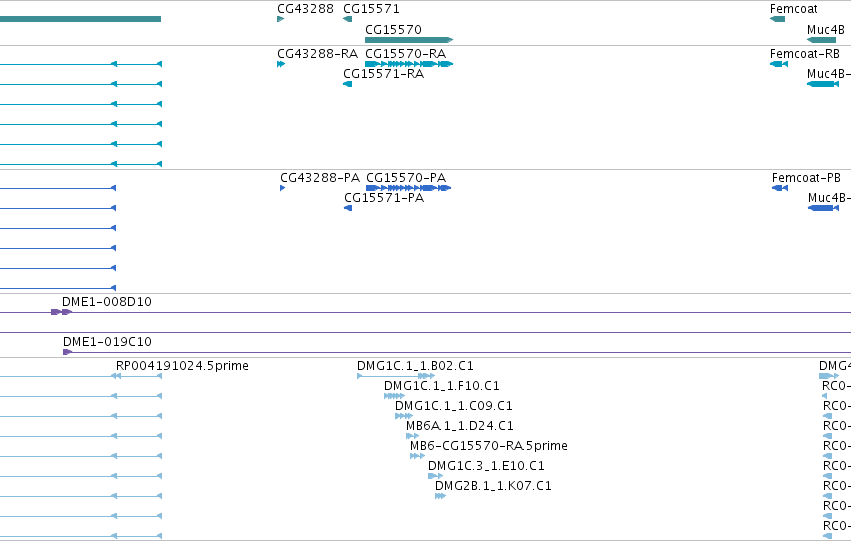Image resolution: width=851 pixels, height=541 pixels.
Task: Select the RP004191024.5prime EST label
Action: (x=182, y=366)
